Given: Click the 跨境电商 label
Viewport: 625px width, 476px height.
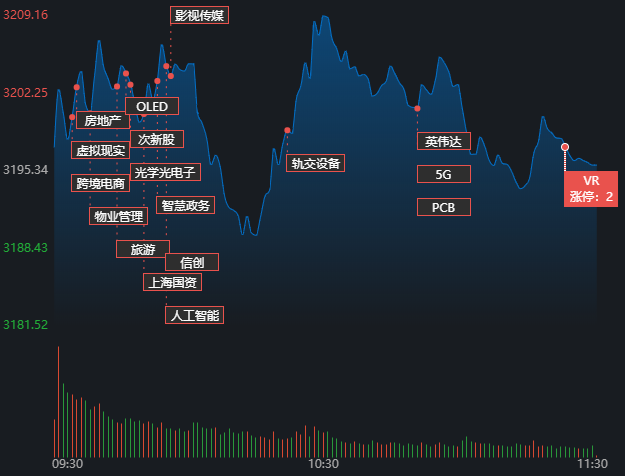Looking at the screenshot, I should pos(100,183).
